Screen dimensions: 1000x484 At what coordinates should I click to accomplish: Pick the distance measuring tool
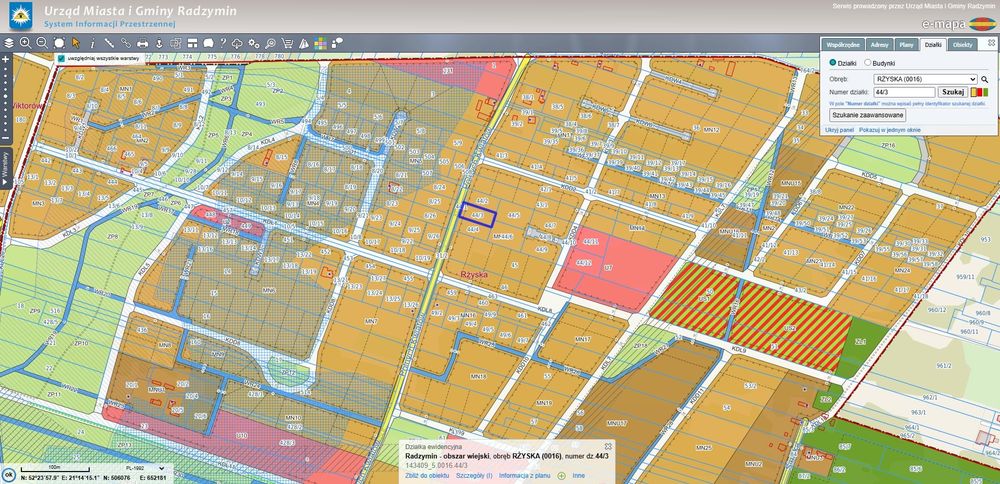point(109,43)
